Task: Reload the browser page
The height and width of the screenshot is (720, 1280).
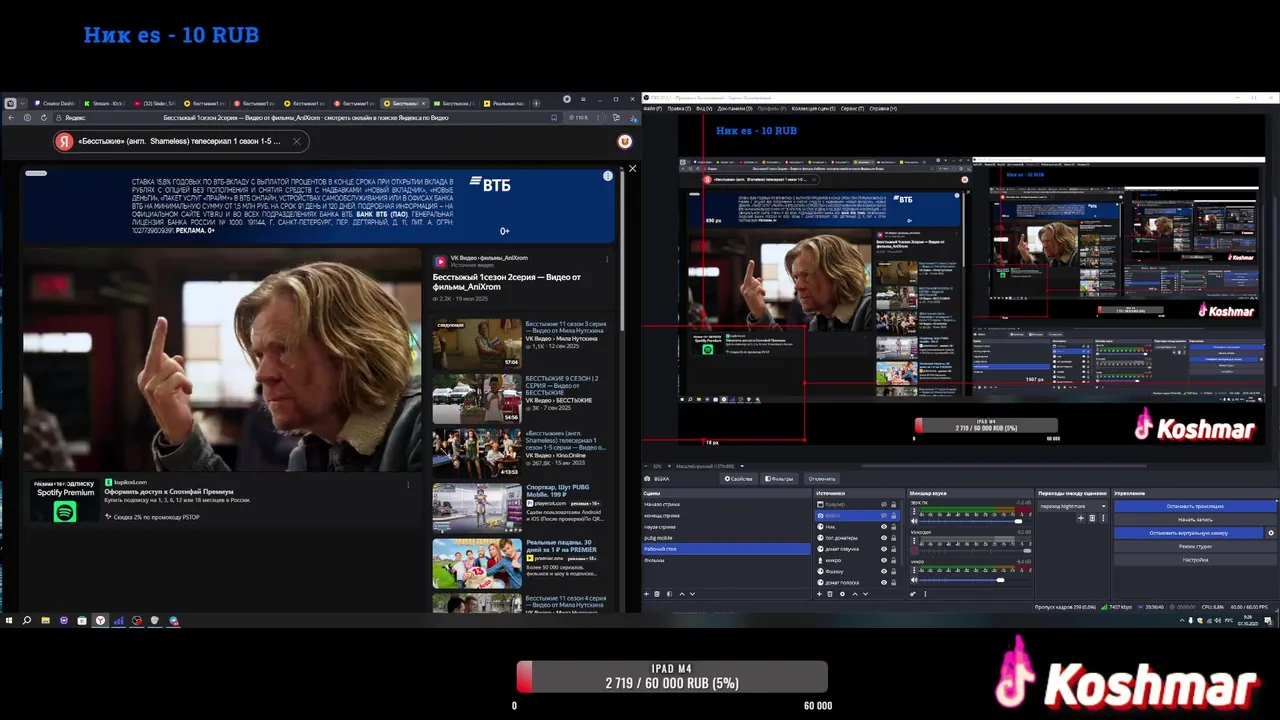Action: point(43,117)
